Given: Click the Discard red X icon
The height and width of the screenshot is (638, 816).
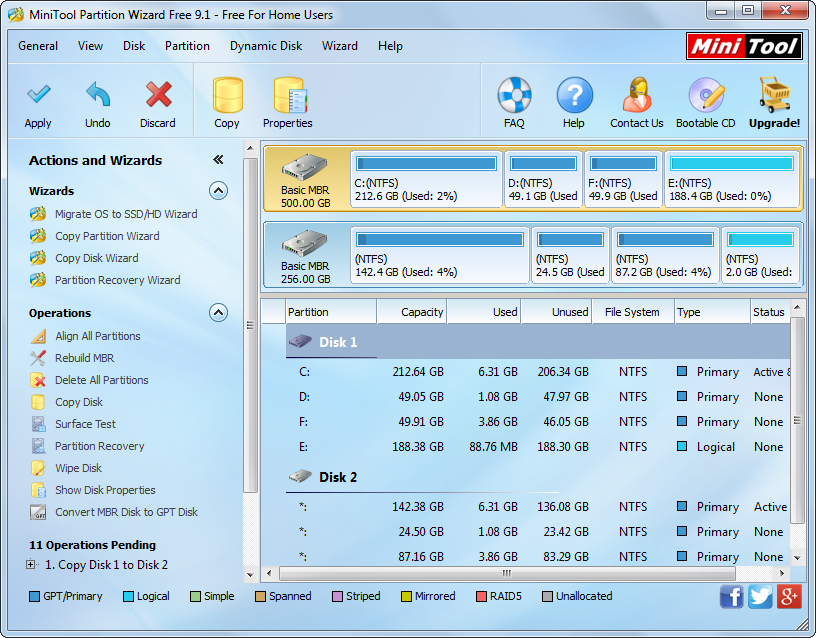Looking at the screenshot, I should coord(158,94).
